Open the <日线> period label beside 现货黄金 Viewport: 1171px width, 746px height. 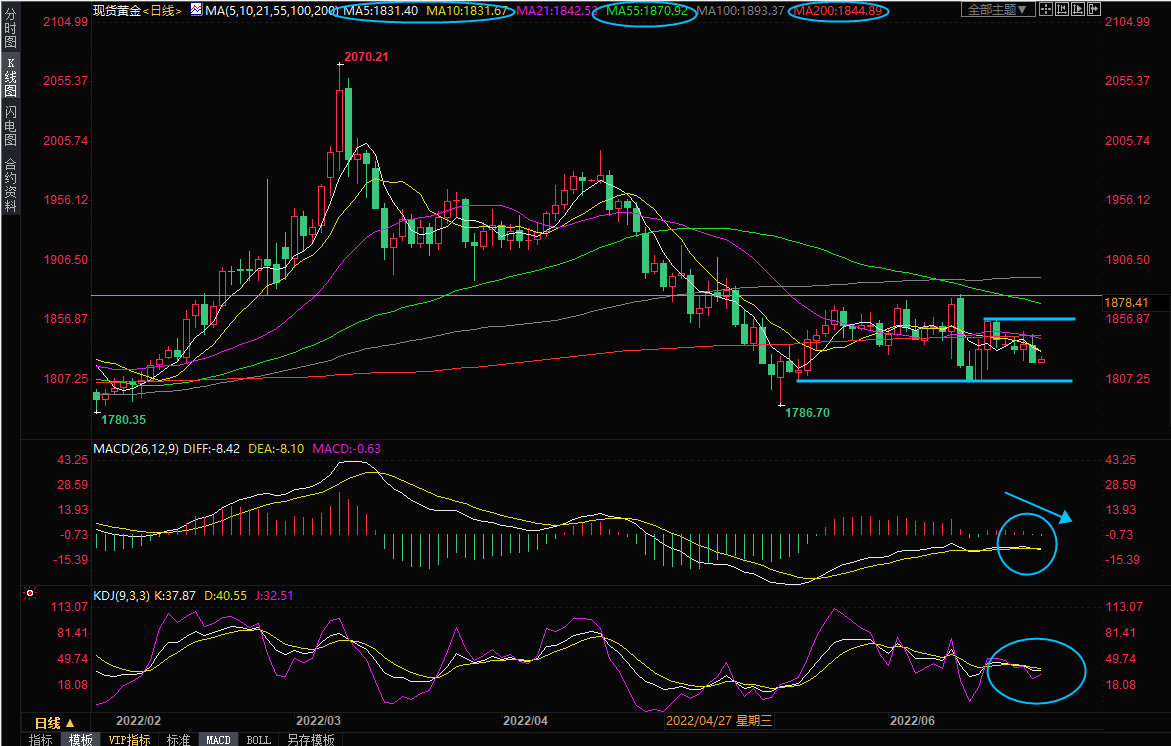tap(162, 10)
